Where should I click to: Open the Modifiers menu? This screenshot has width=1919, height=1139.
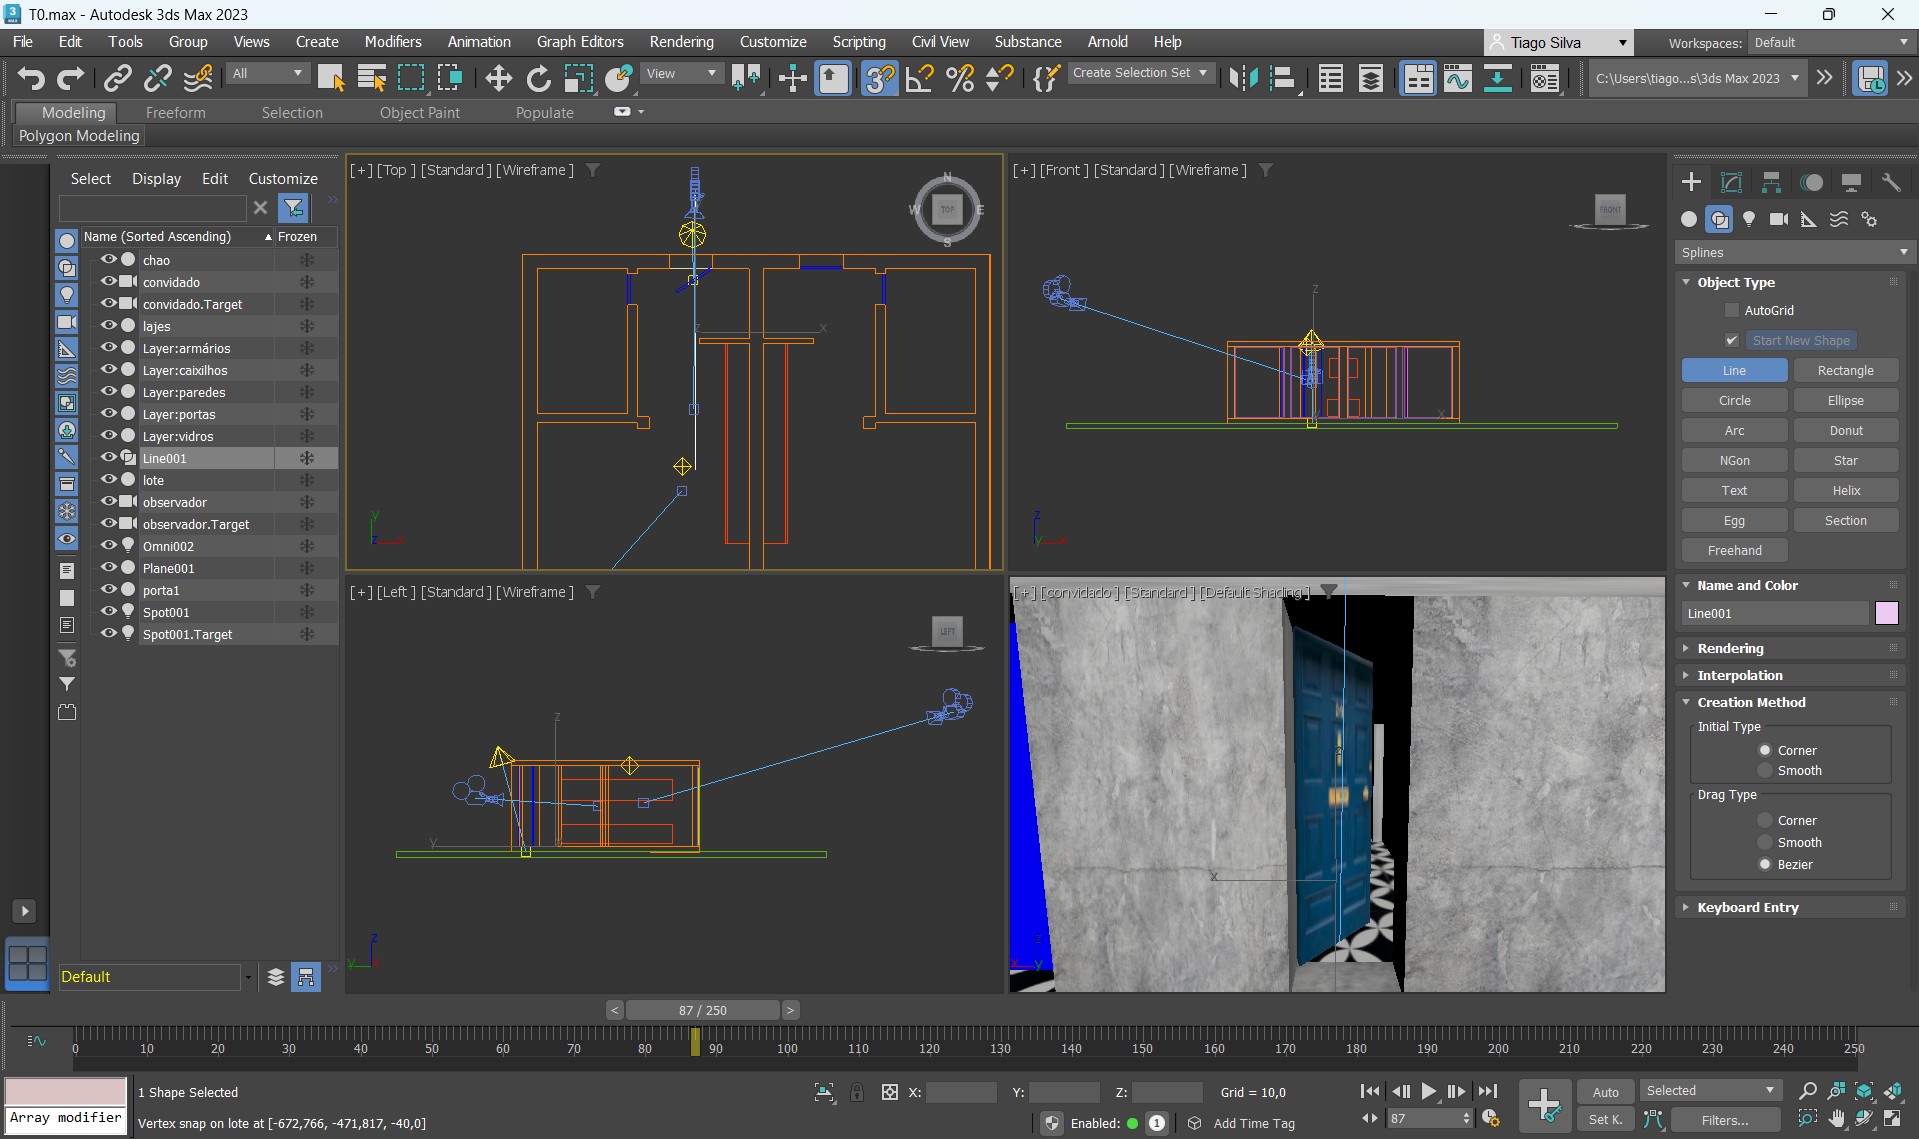pyautogui.click(x=392, y=42)
